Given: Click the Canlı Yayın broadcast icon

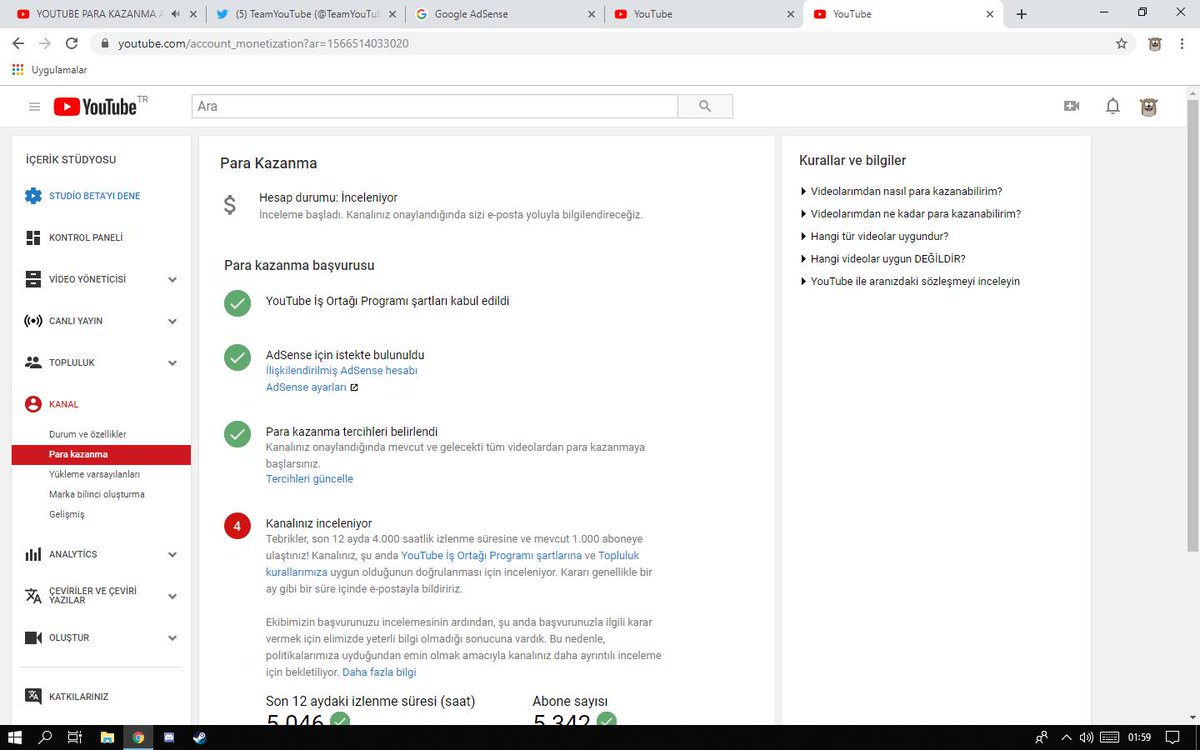Looking at the screenshot, I should 33,321.
